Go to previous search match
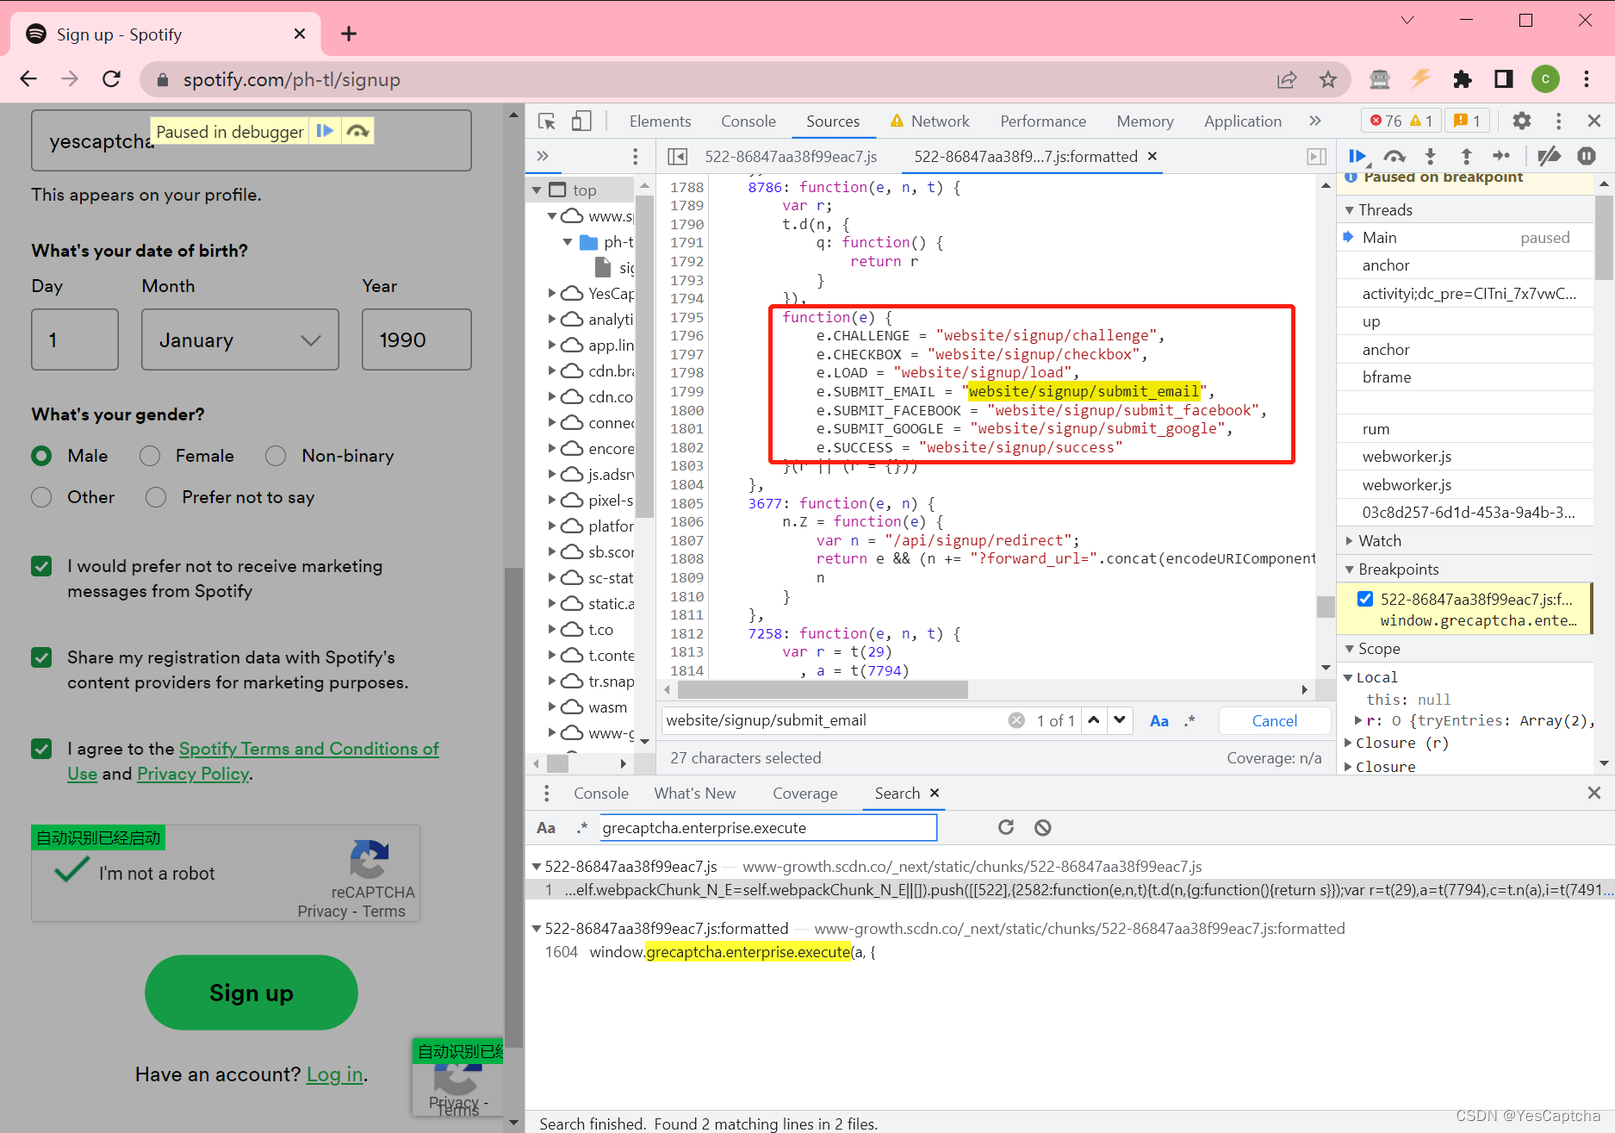Image resolution: width=1615 pixels, height=1133 pixels. pyautogui.click(x=1094, y=720)
